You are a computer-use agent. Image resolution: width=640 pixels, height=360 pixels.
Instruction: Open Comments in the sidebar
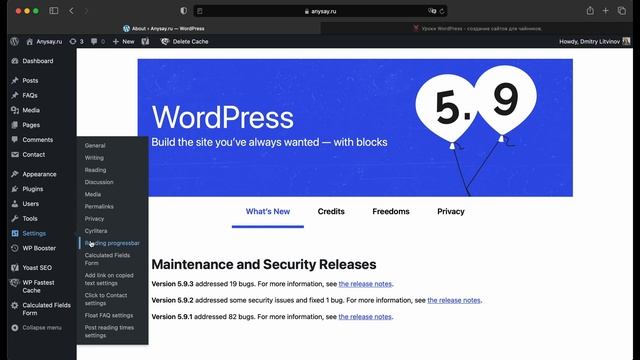(38, 140)
